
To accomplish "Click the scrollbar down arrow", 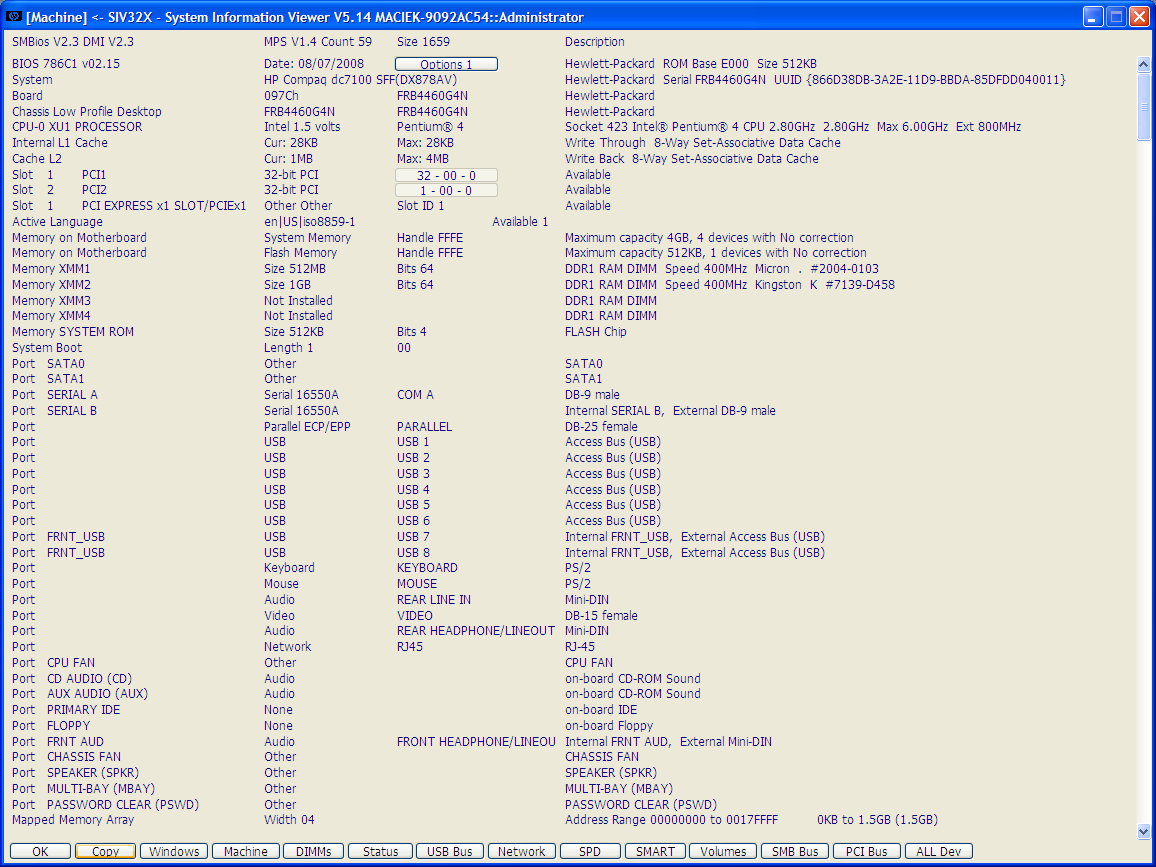I will click(1143, 832).
